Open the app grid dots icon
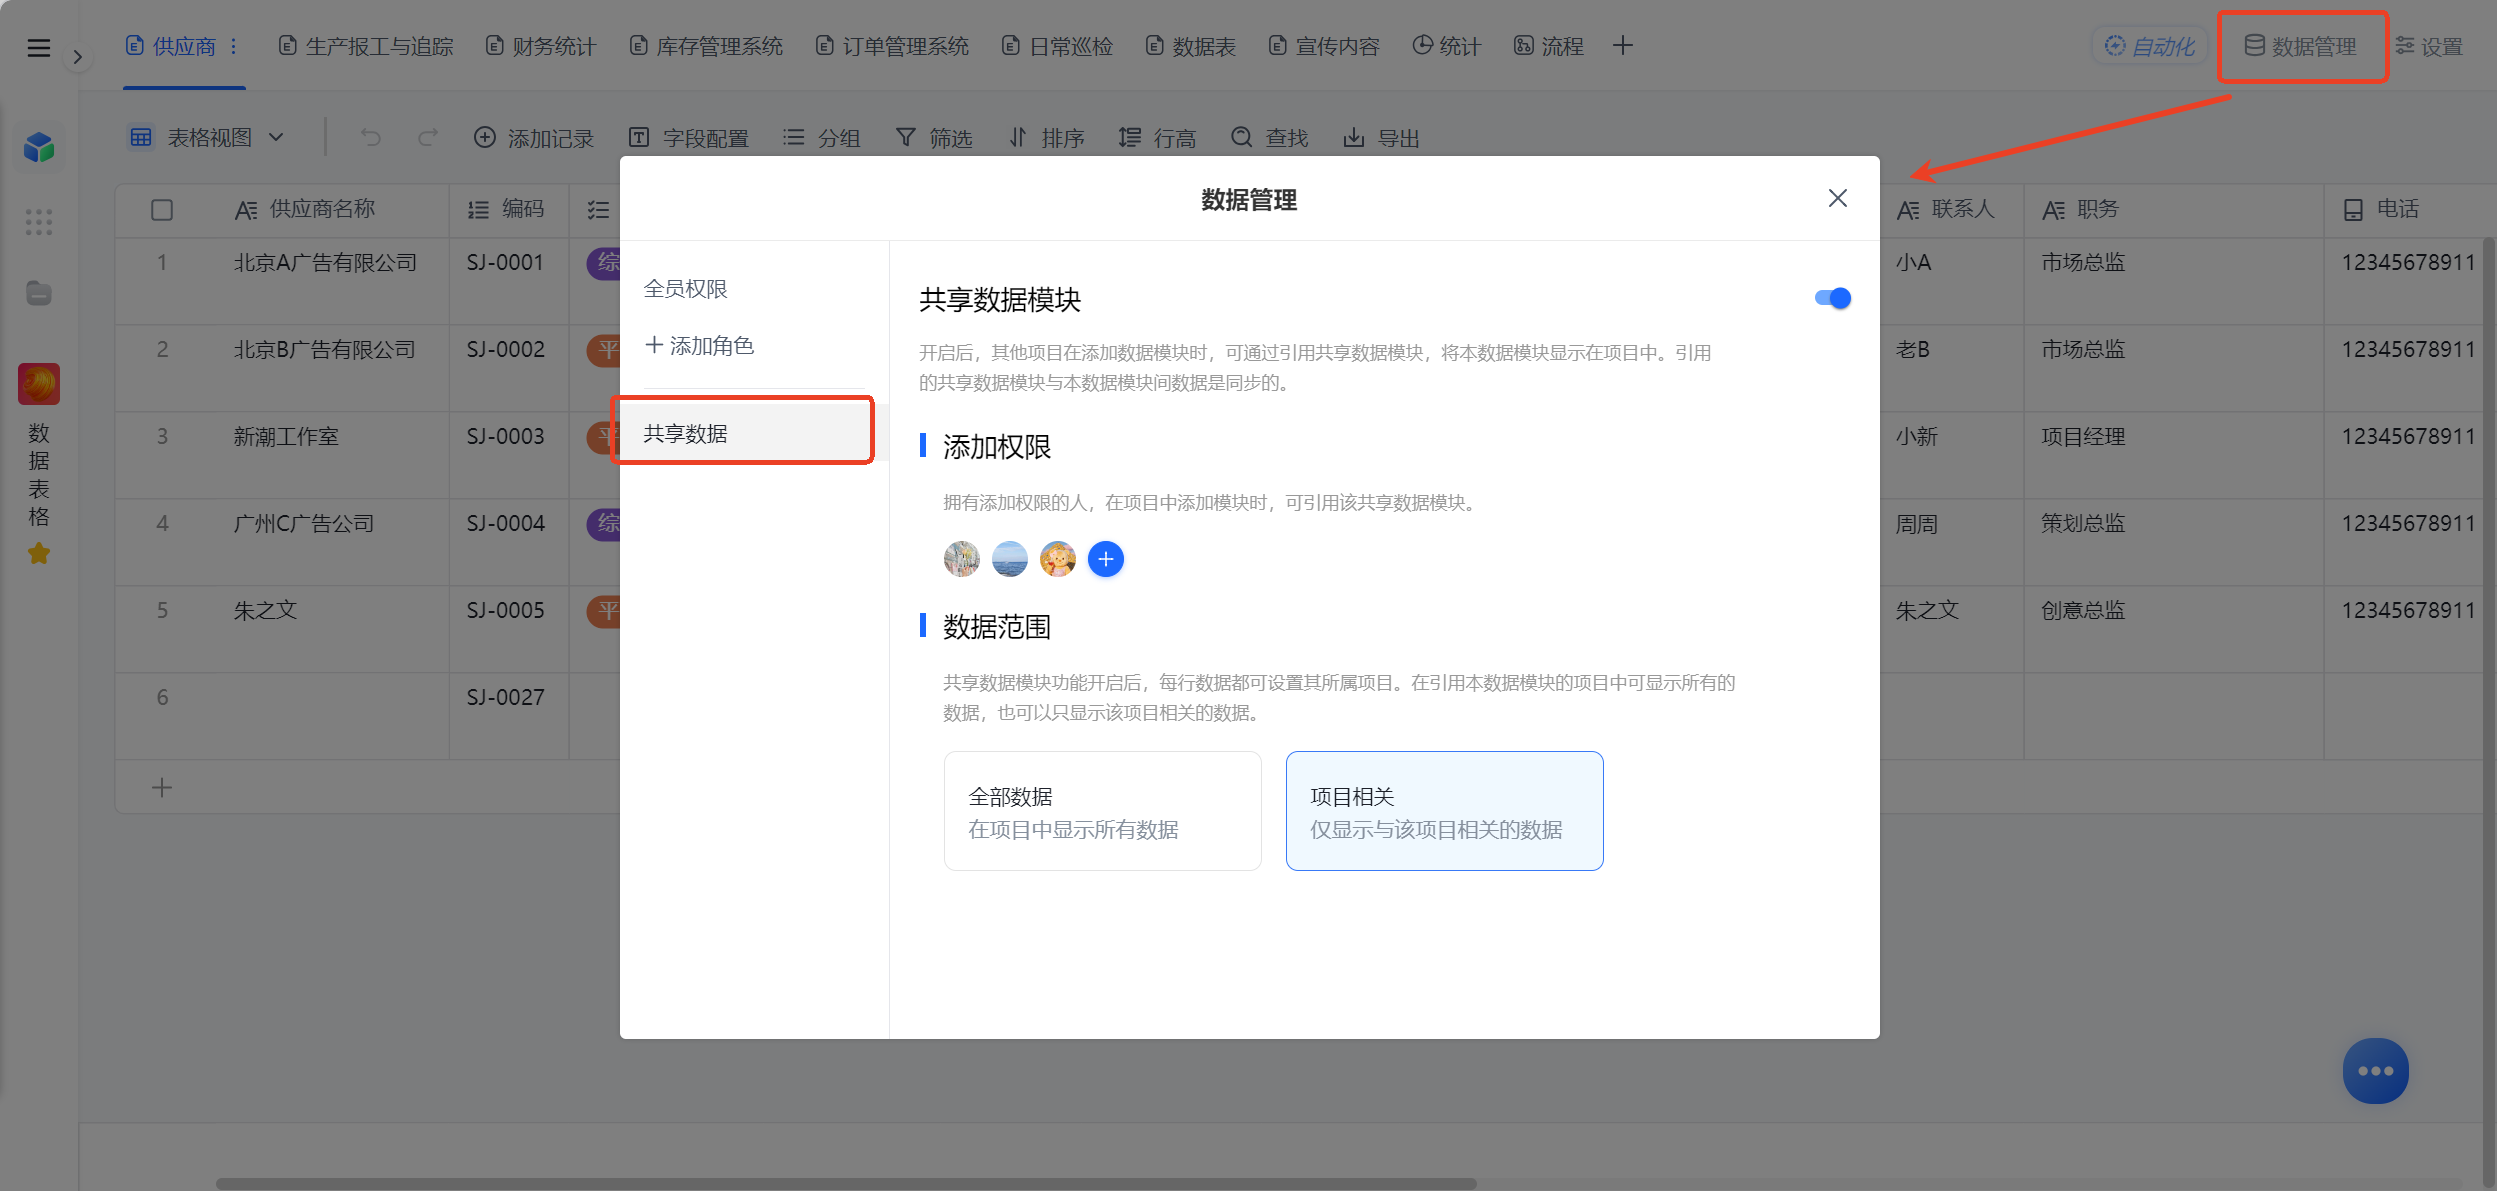 tap(39, 222)
